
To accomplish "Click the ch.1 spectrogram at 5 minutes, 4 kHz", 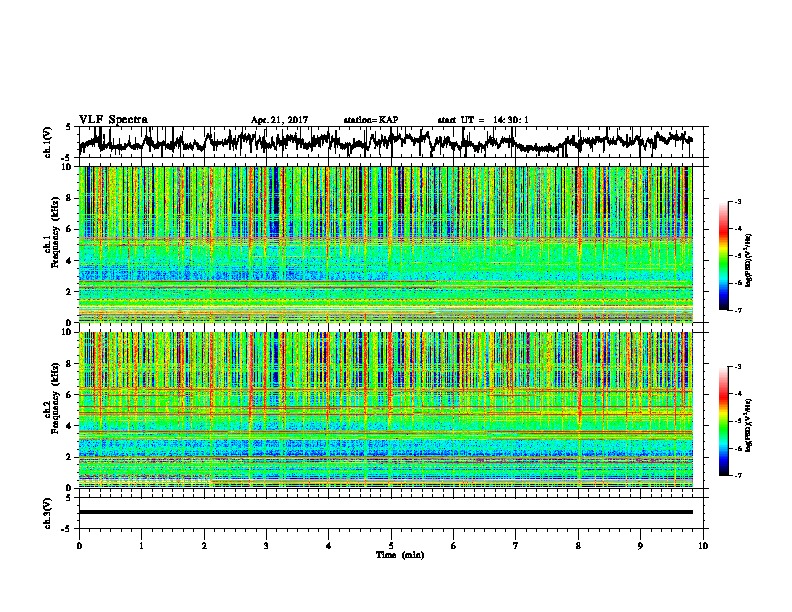I will [391, 261].
